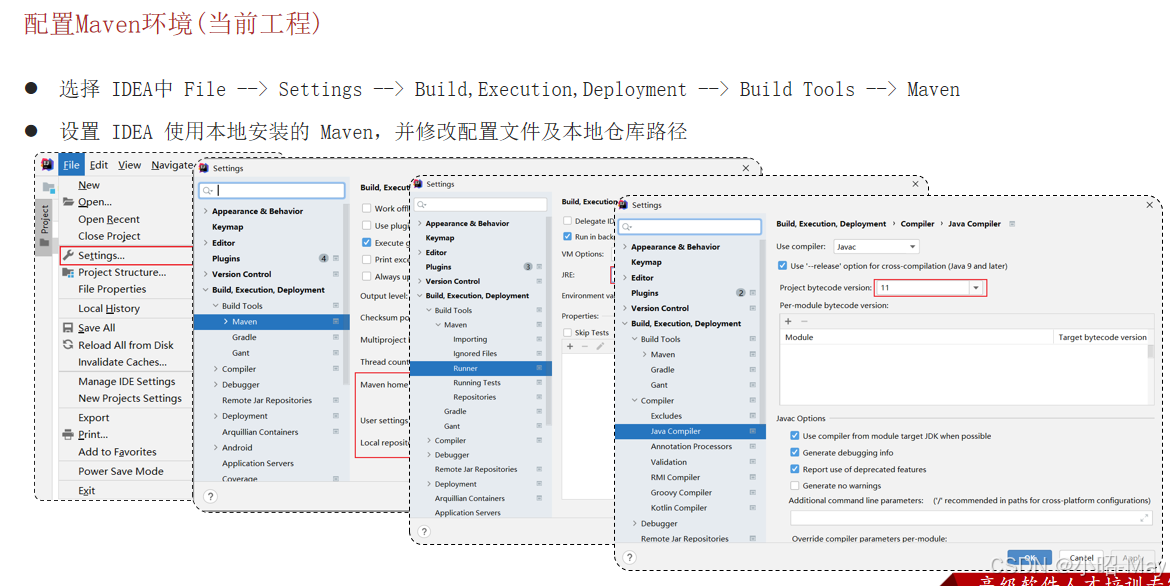This screenshot has height=586, width=1170.
Task: Select Importing under Maven in Runner window
Action: 470,339
